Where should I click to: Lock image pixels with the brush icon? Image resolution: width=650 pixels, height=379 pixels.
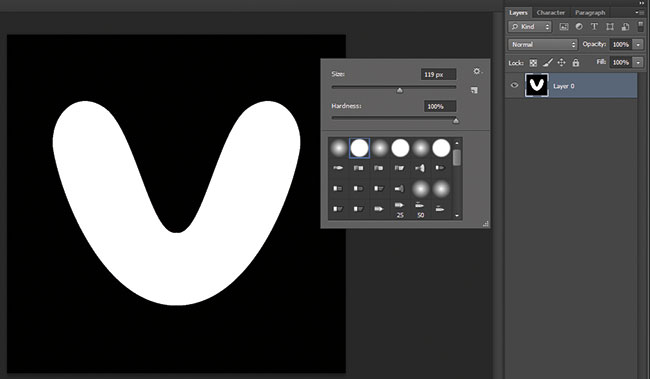[548, 63]
